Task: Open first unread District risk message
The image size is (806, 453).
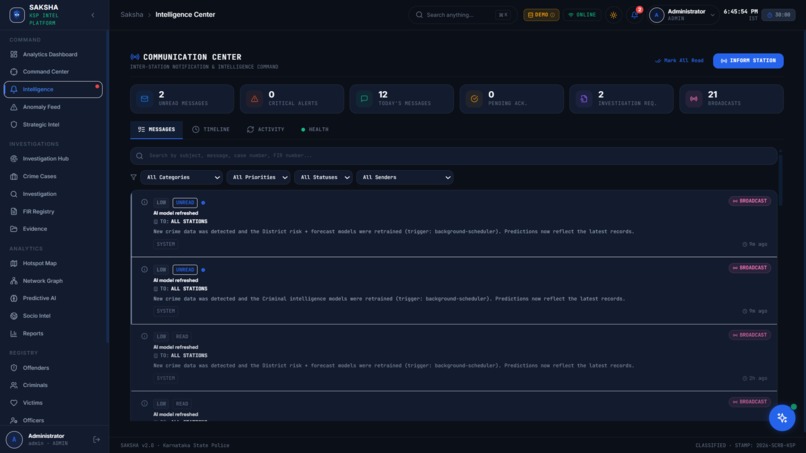Action: point(454,223)
